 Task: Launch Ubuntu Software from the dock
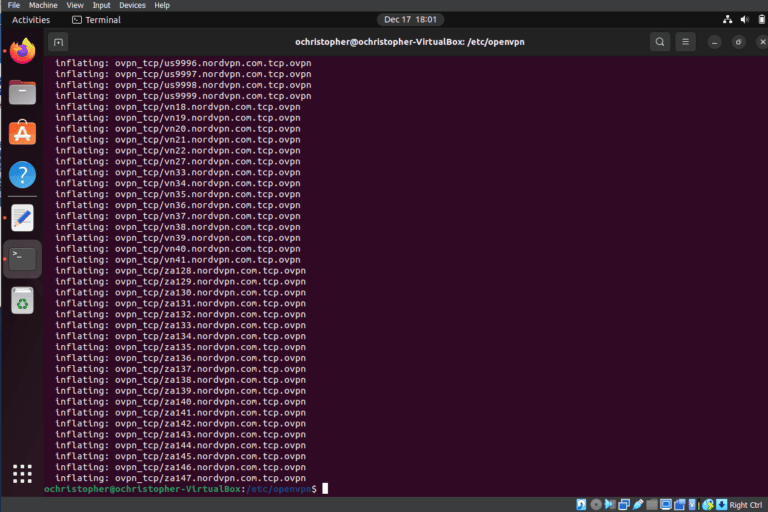[23, 133]
